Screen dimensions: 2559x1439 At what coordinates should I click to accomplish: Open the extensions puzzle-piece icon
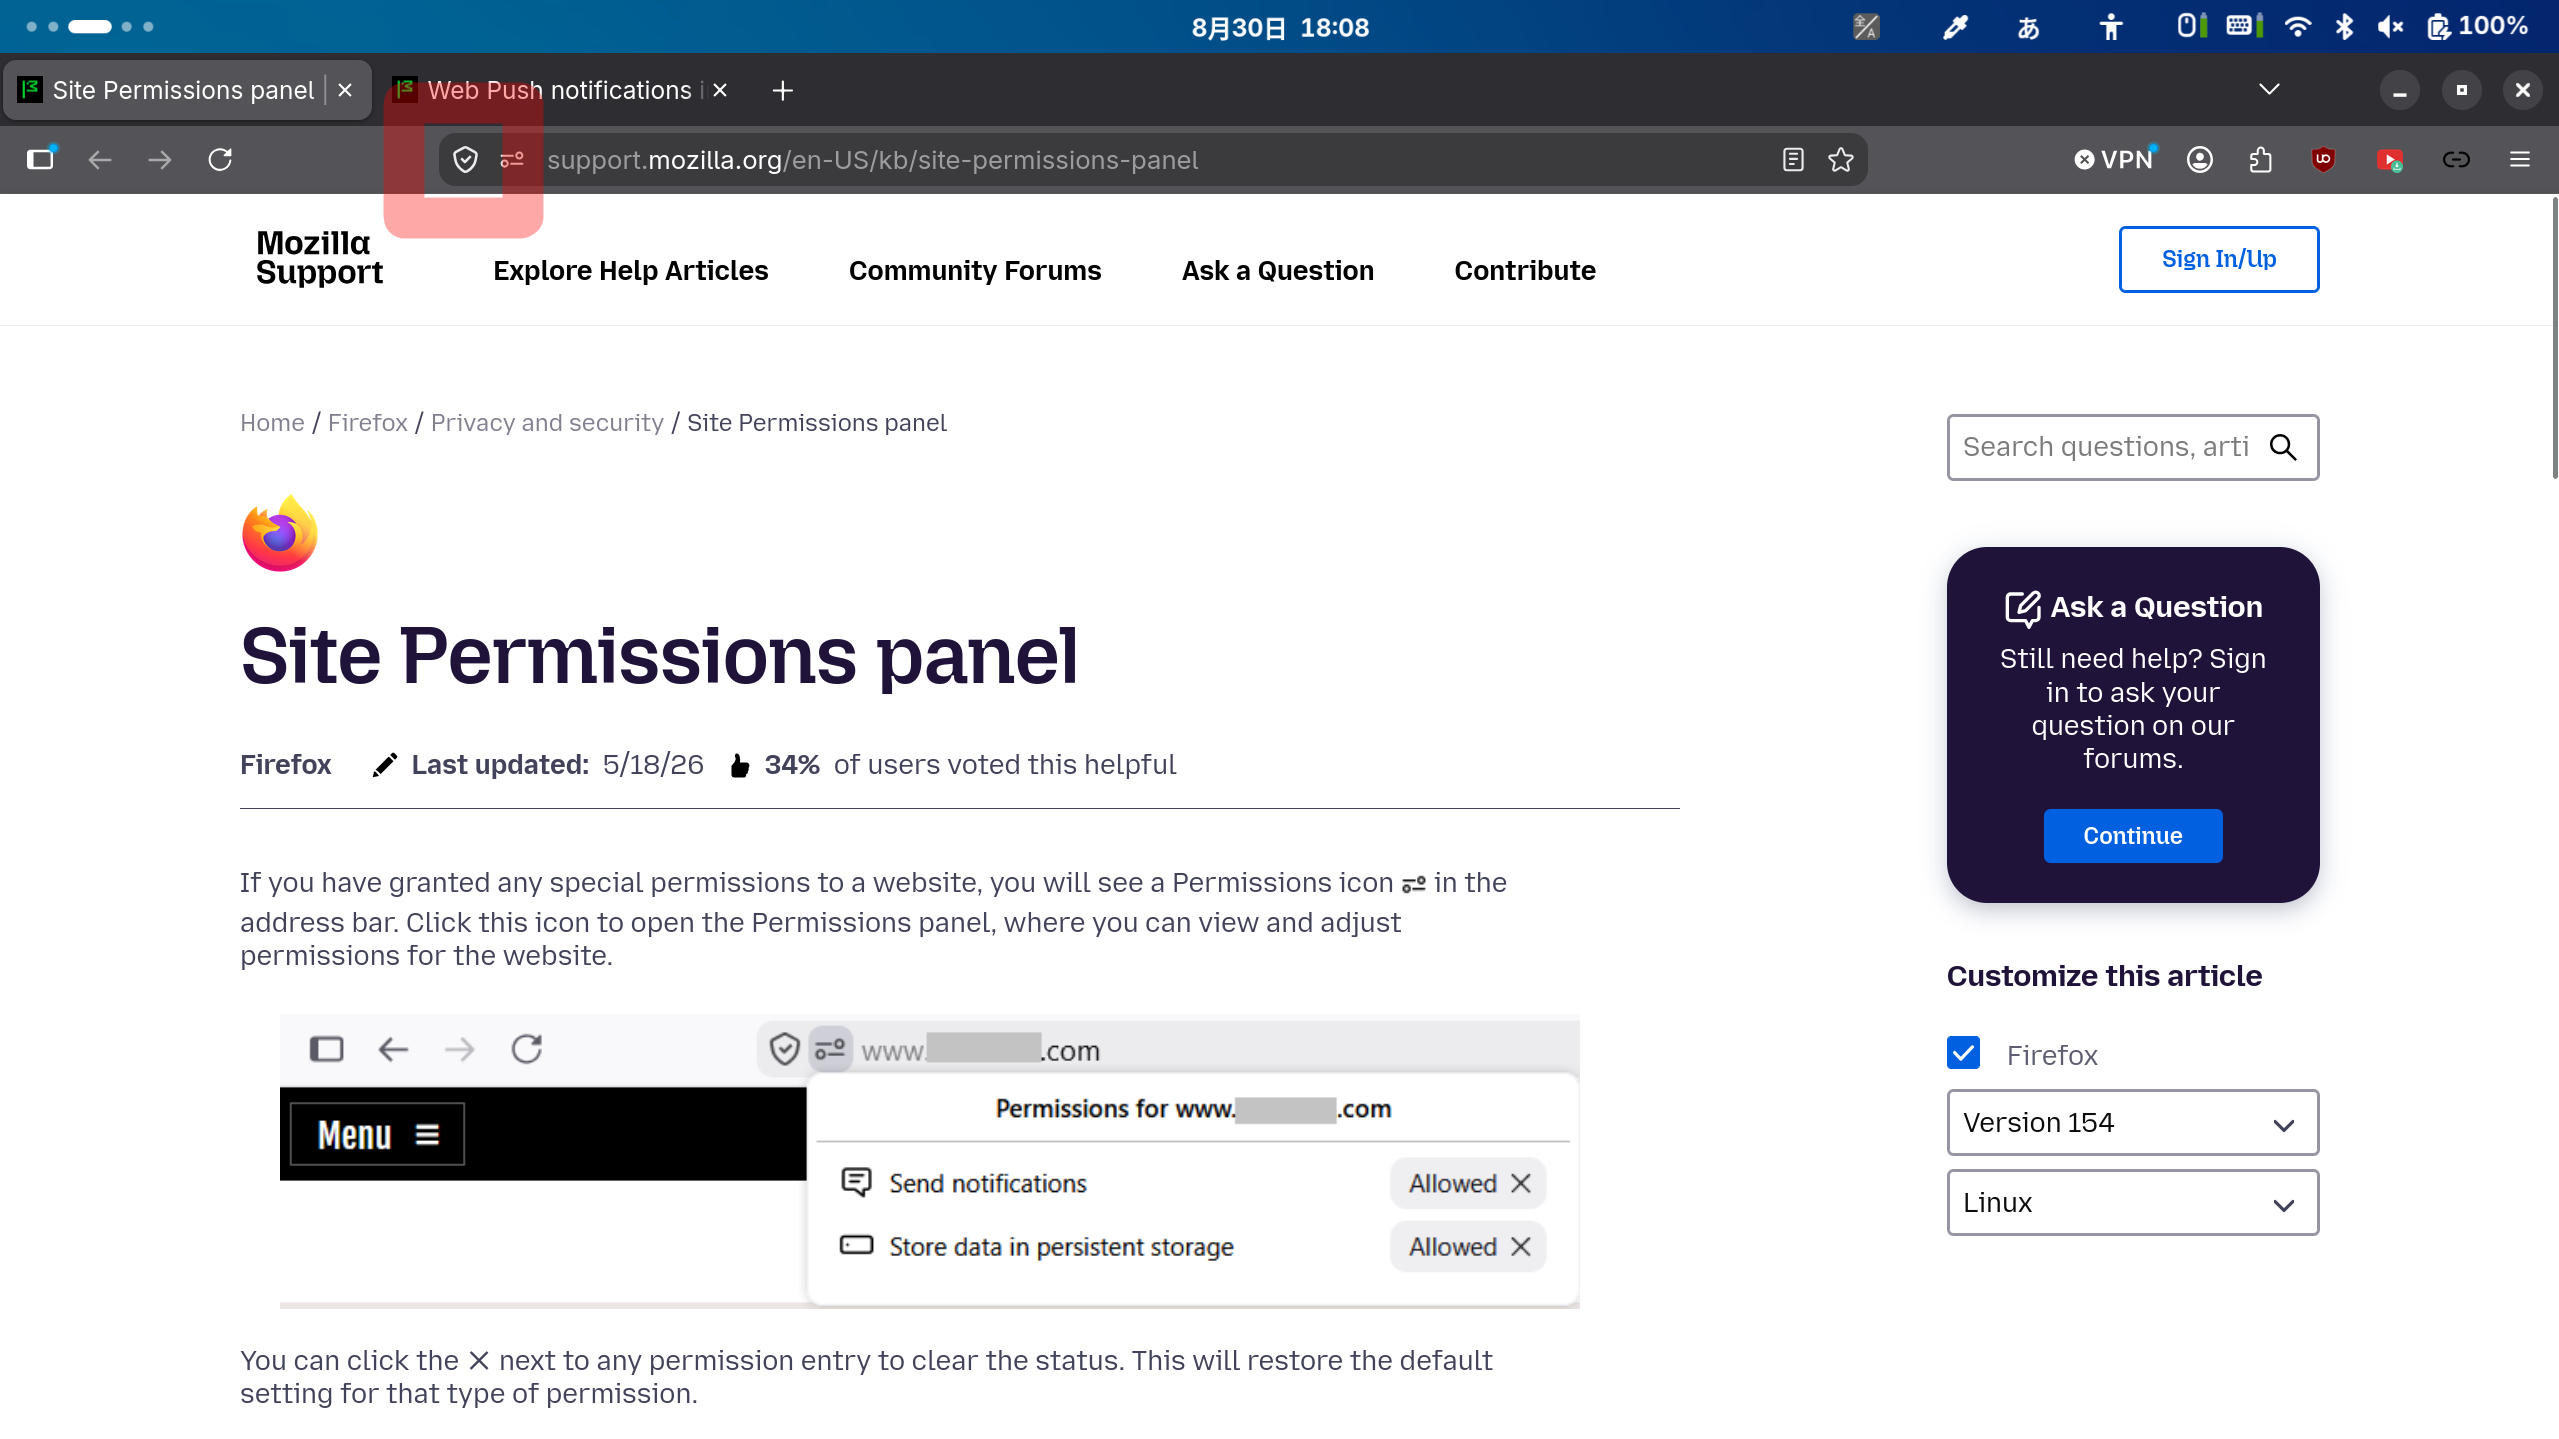2261,160
